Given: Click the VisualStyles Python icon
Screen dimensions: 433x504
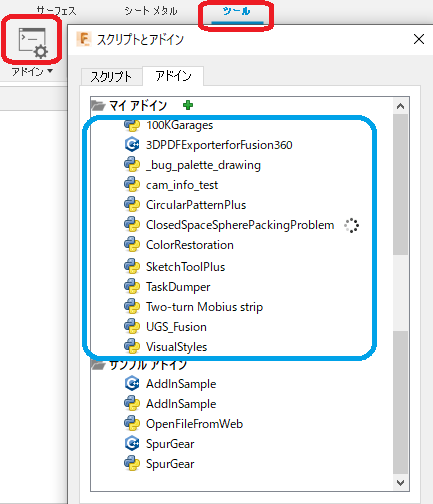Looking at the screenshot, I should pyautogui.click(x=132, y=347).
